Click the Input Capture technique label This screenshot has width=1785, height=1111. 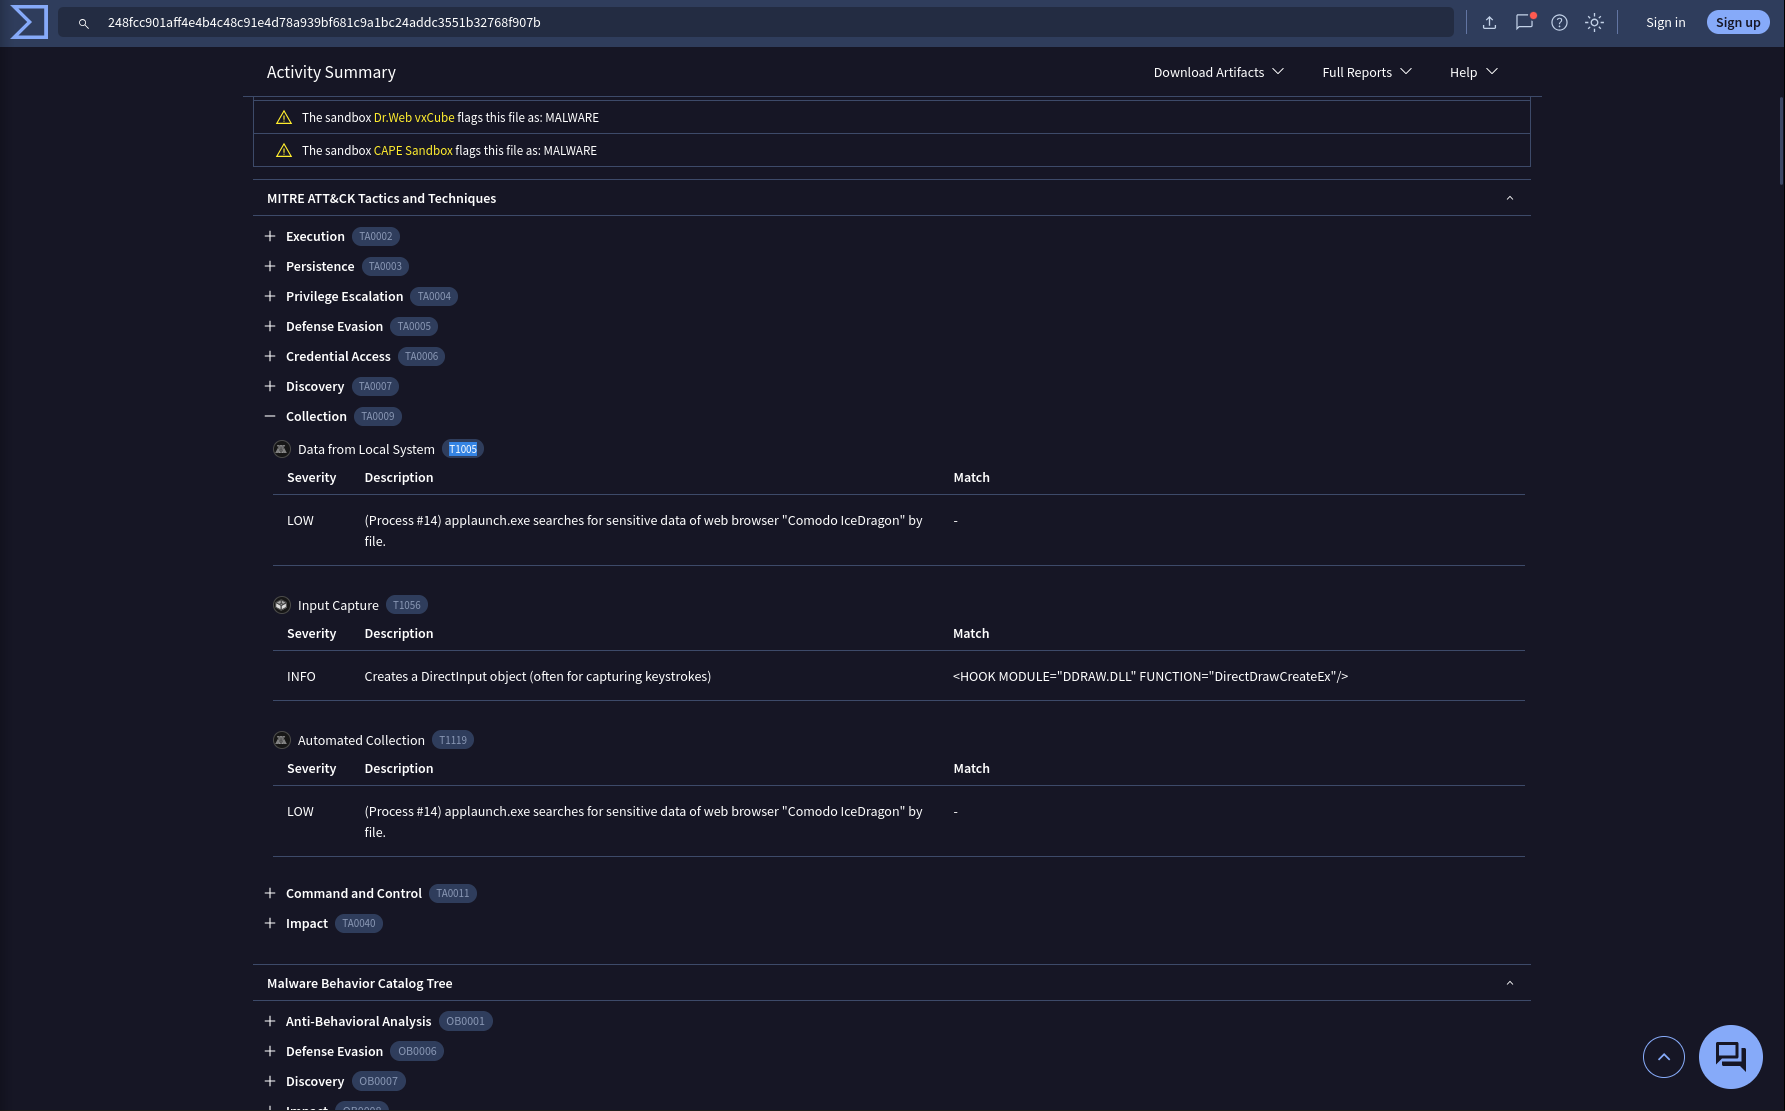coord(338,605)
